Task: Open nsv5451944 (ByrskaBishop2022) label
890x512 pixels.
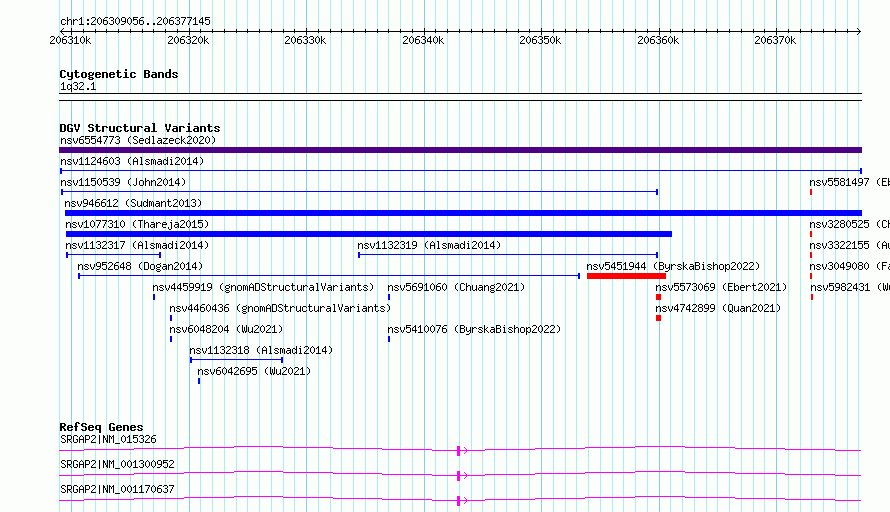Action: click(x=673, y=266)
